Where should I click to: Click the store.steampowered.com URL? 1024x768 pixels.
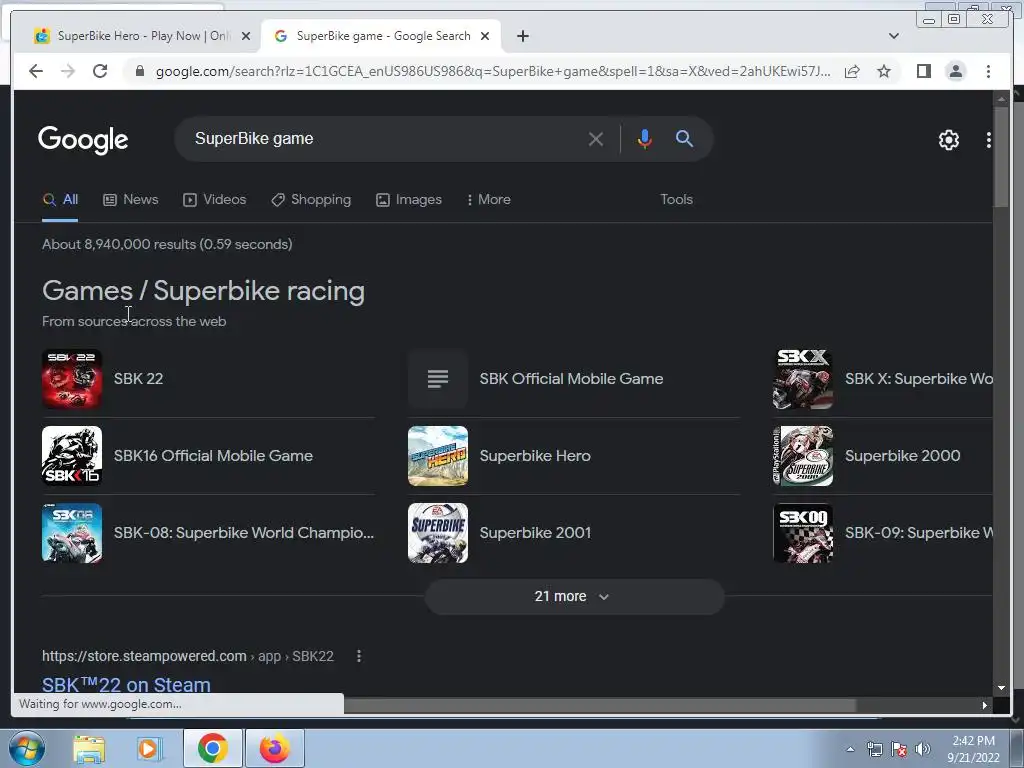pyautogui.click(x=144, y=656)
